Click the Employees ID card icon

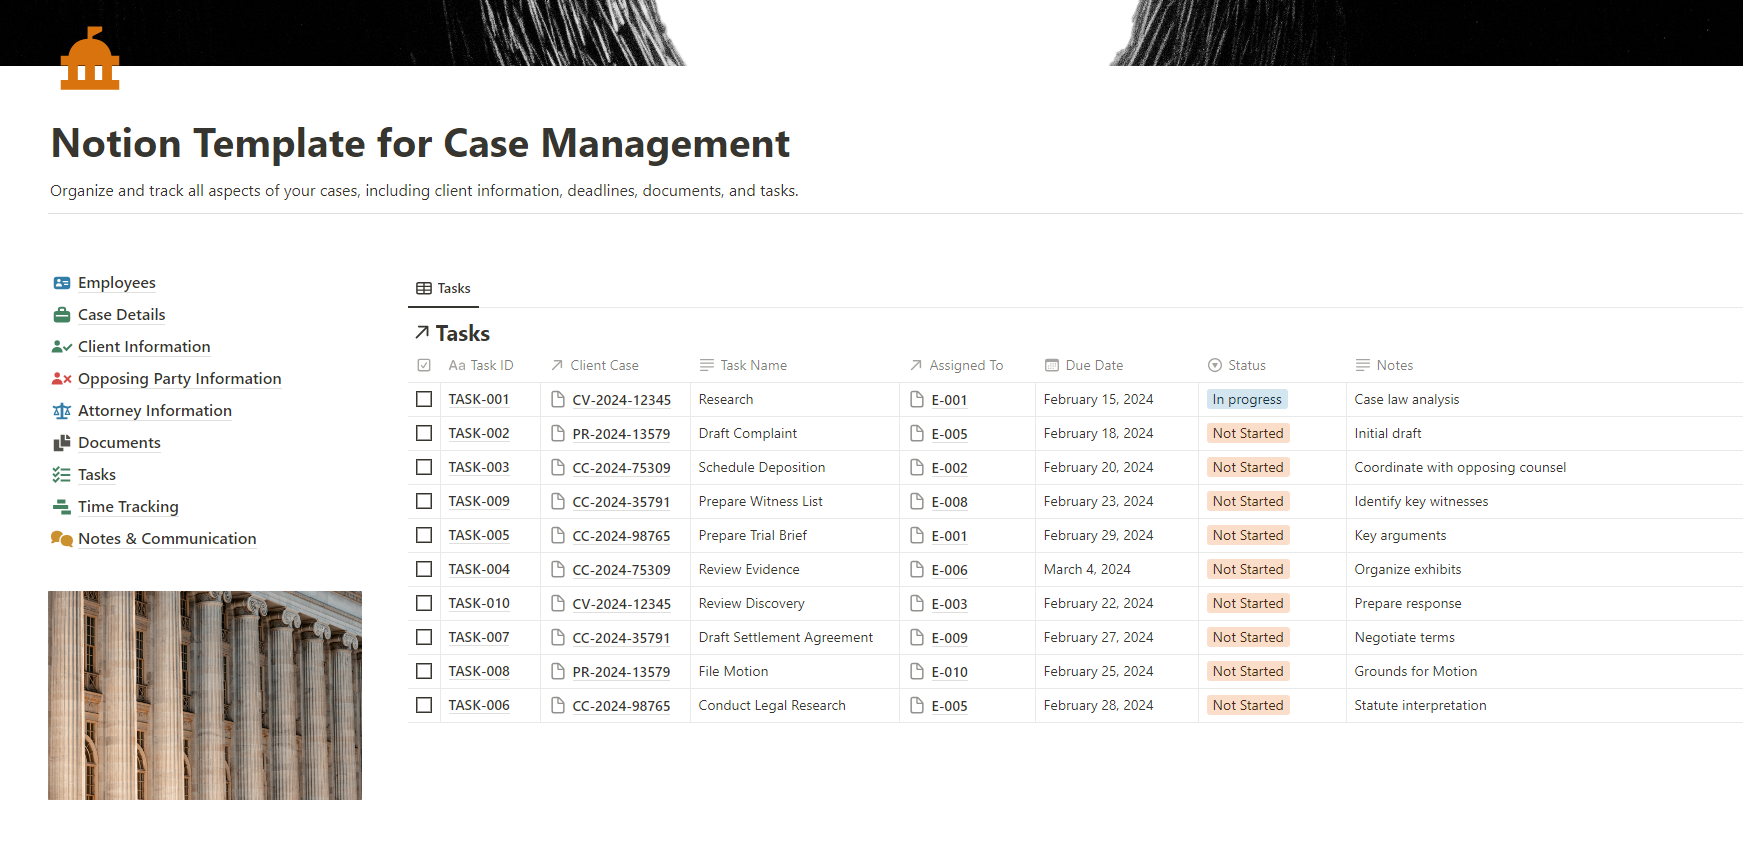click(62, 283)
